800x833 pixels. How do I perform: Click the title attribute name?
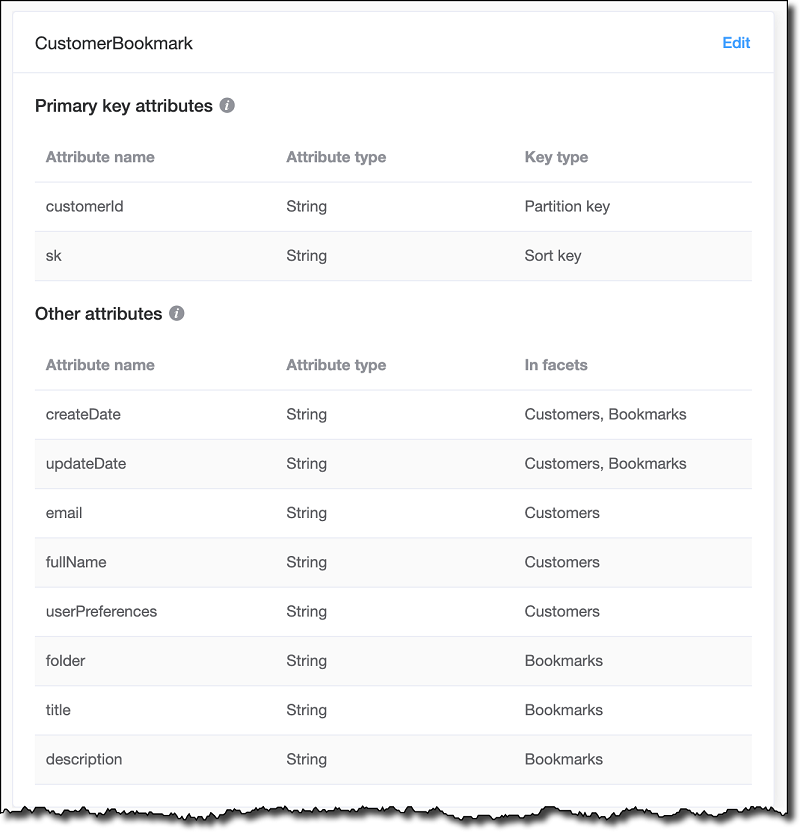58,710
